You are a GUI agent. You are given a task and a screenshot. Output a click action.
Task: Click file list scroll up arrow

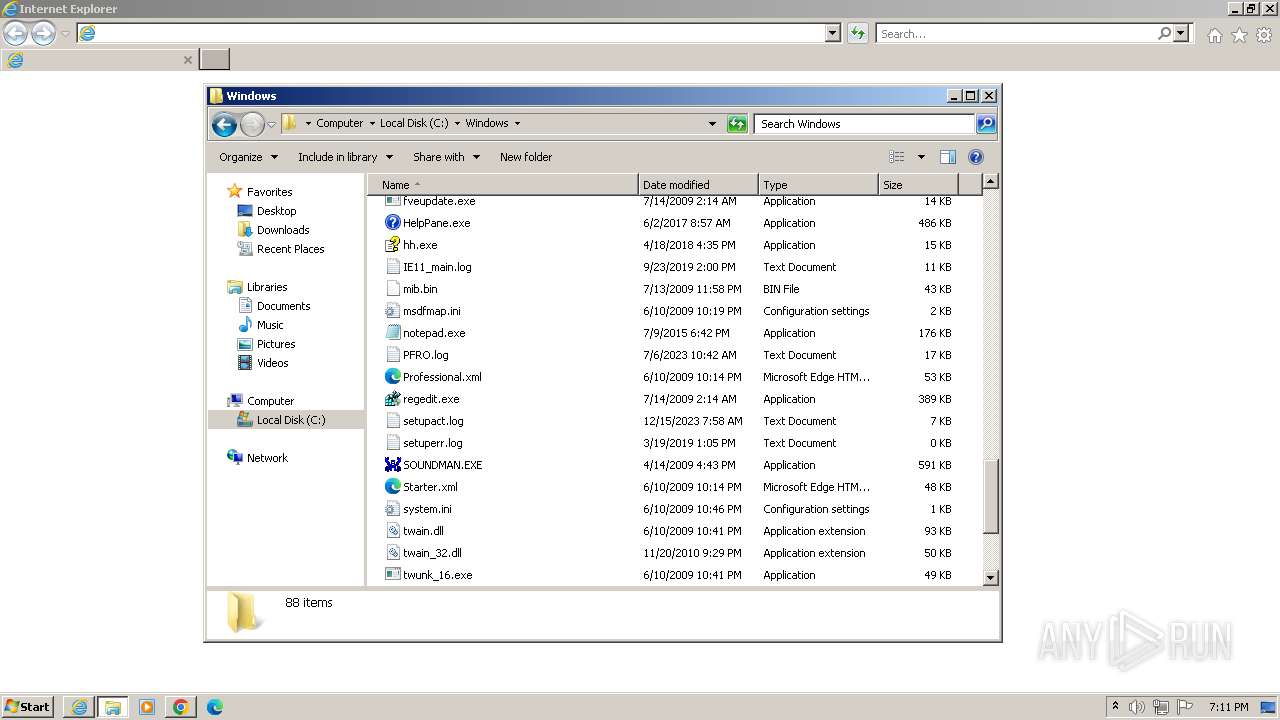point(990,181)
